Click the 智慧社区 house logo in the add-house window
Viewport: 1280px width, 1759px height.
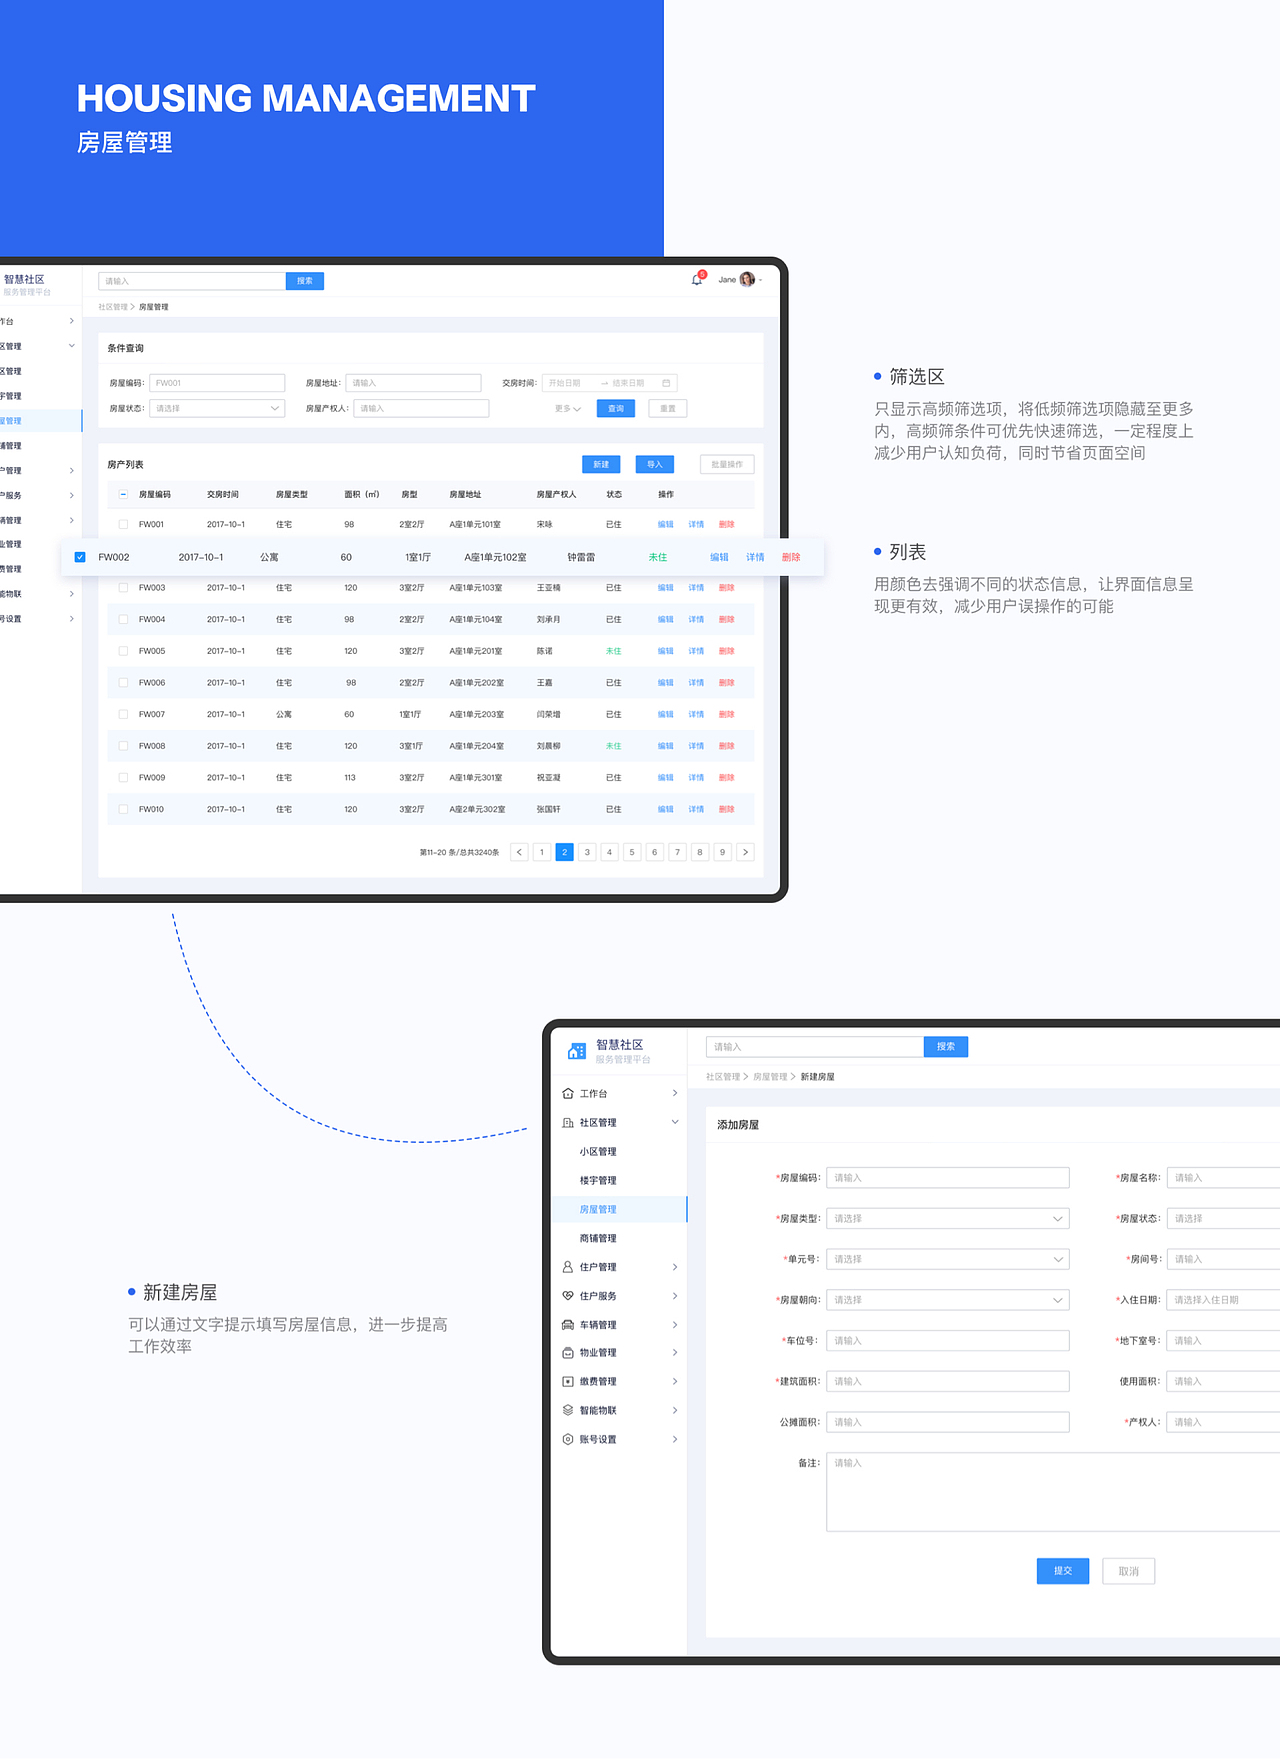(576, 1051)
